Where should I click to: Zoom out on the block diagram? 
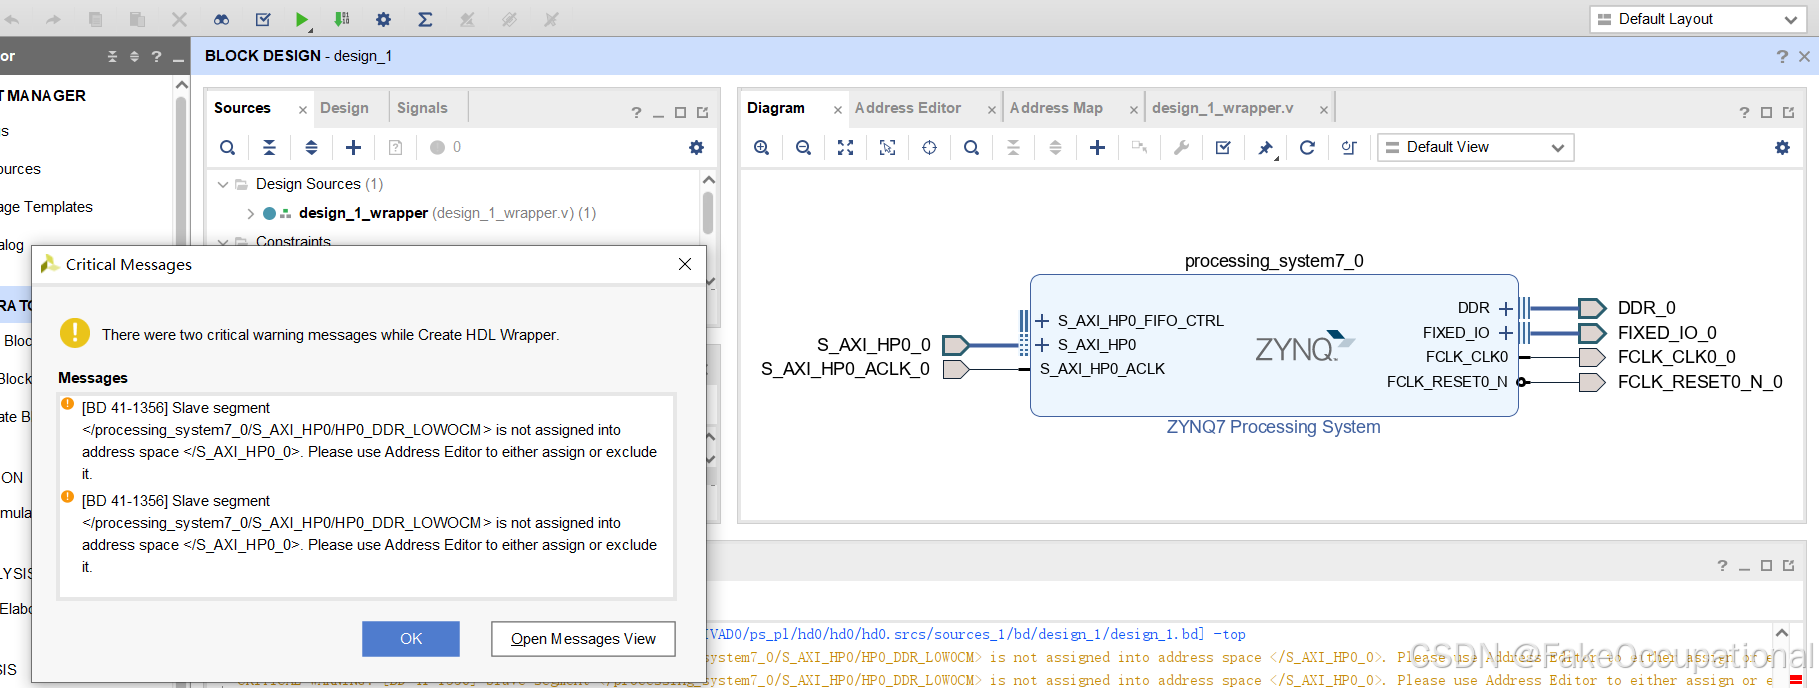(803, 147)
